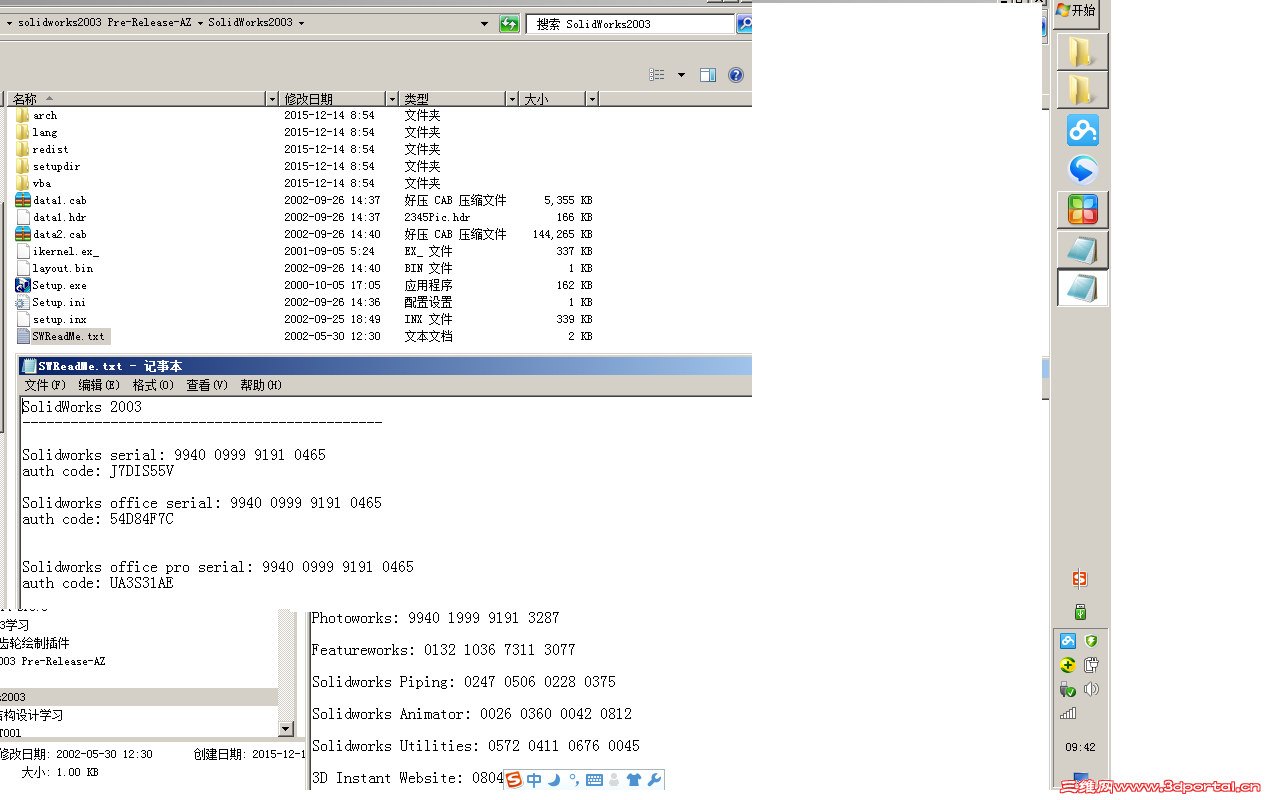Toggle the Sogou punctuation mode icon
The height and width of the screenshot is (800, 1280).
pyautogui.click(x=574, y=779)
